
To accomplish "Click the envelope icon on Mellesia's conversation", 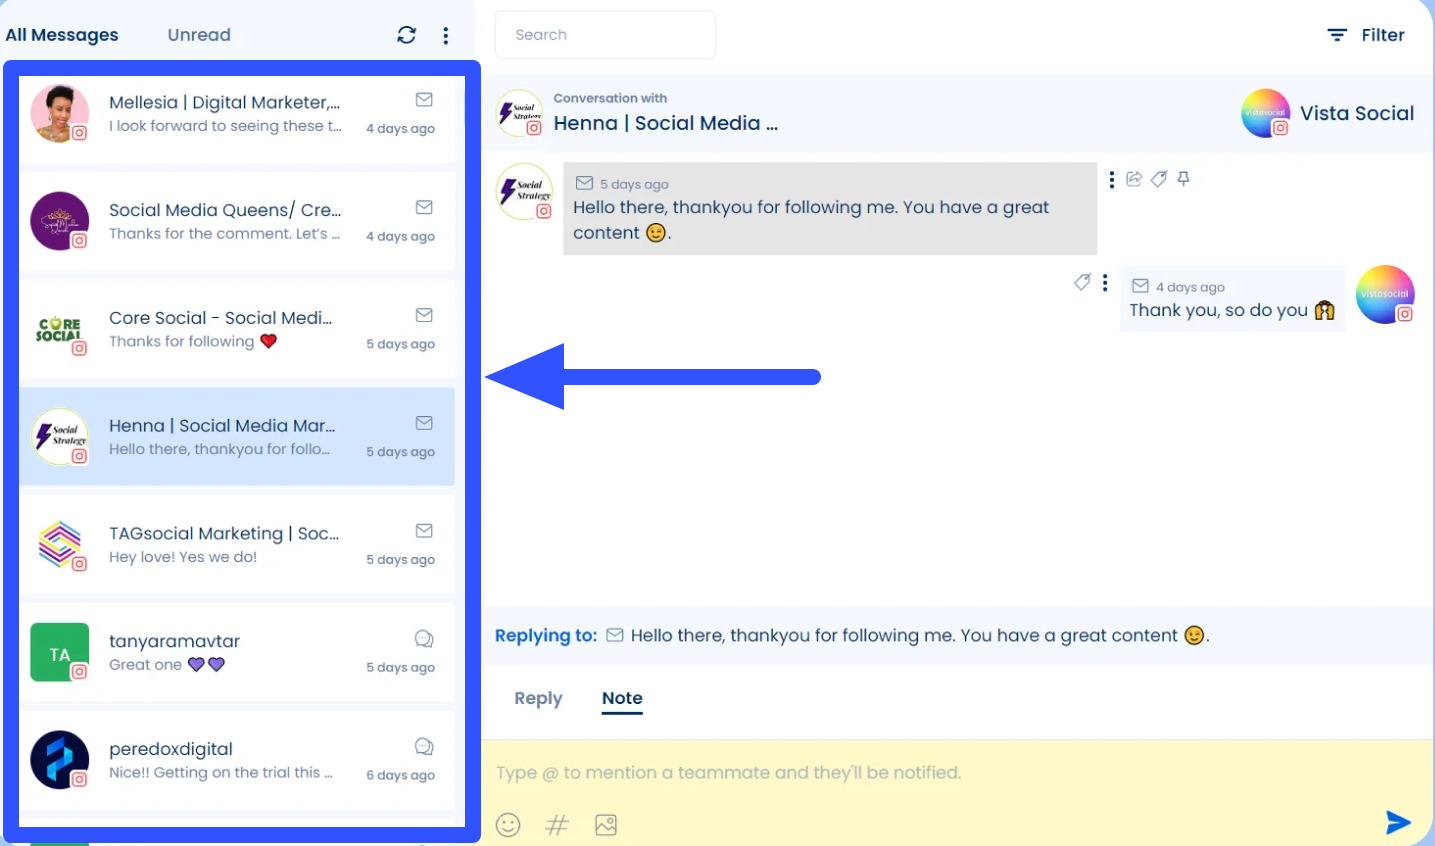I will (424, 99).
